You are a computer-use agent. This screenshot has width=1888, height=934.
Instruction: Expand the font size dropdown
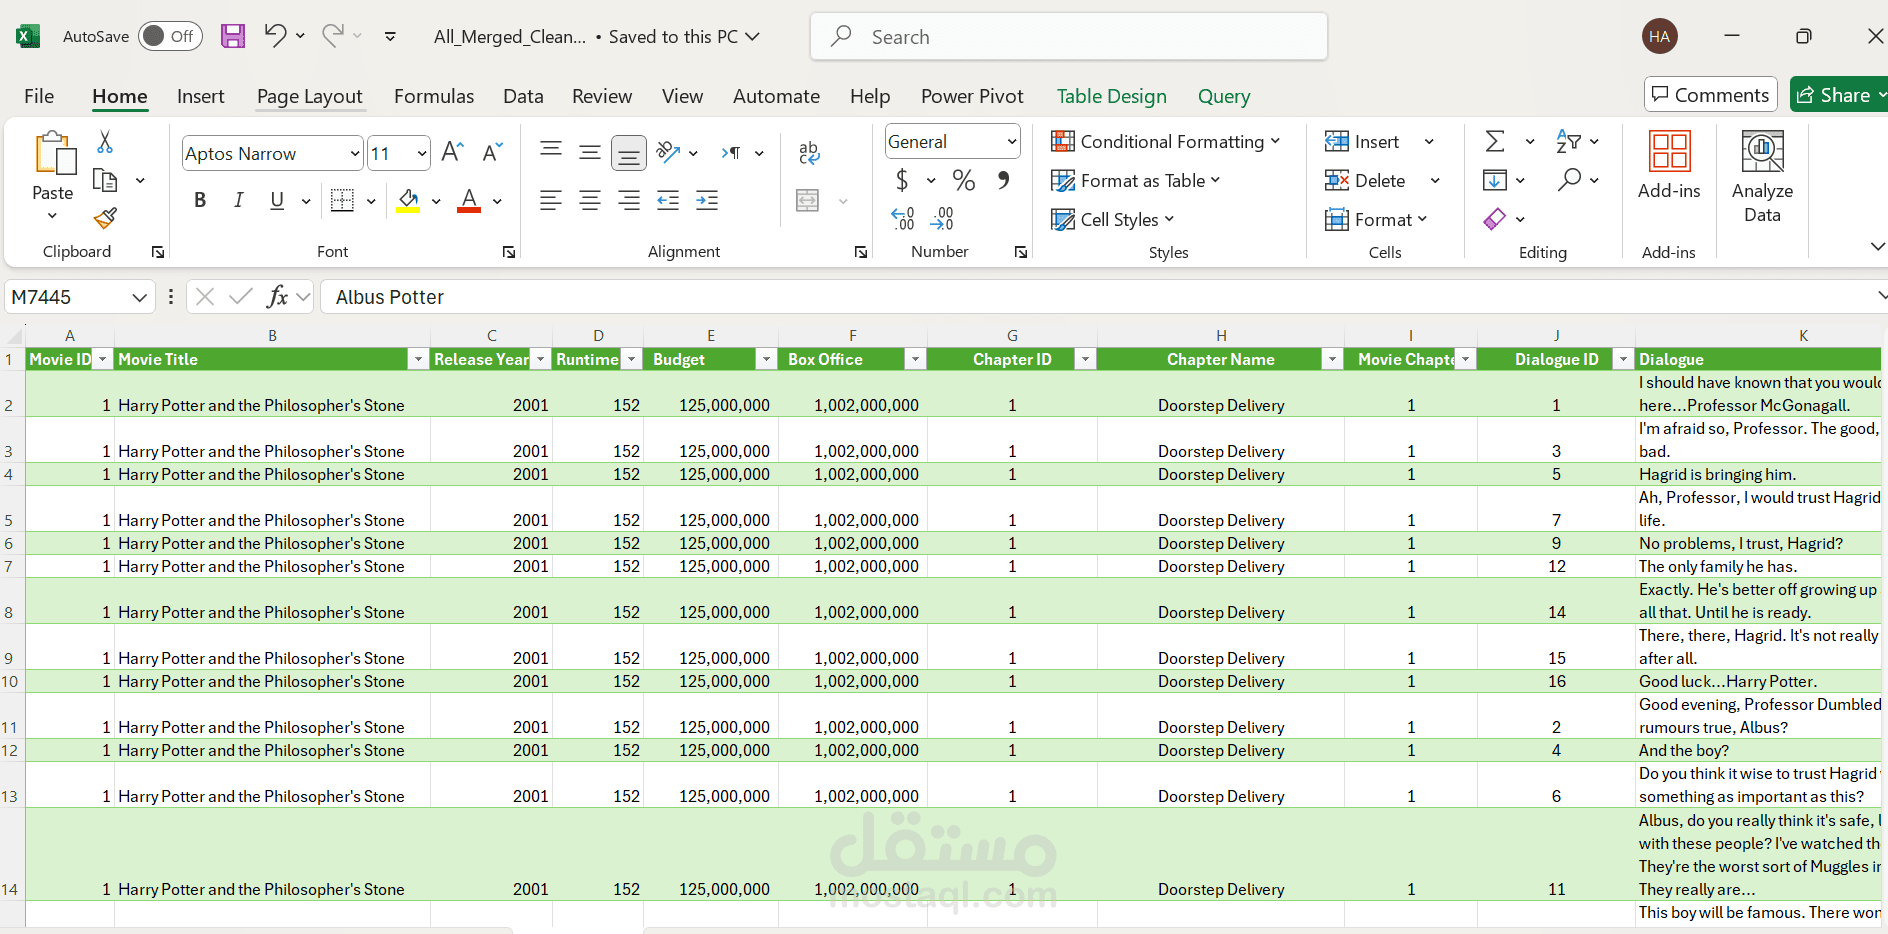[421, 153]
